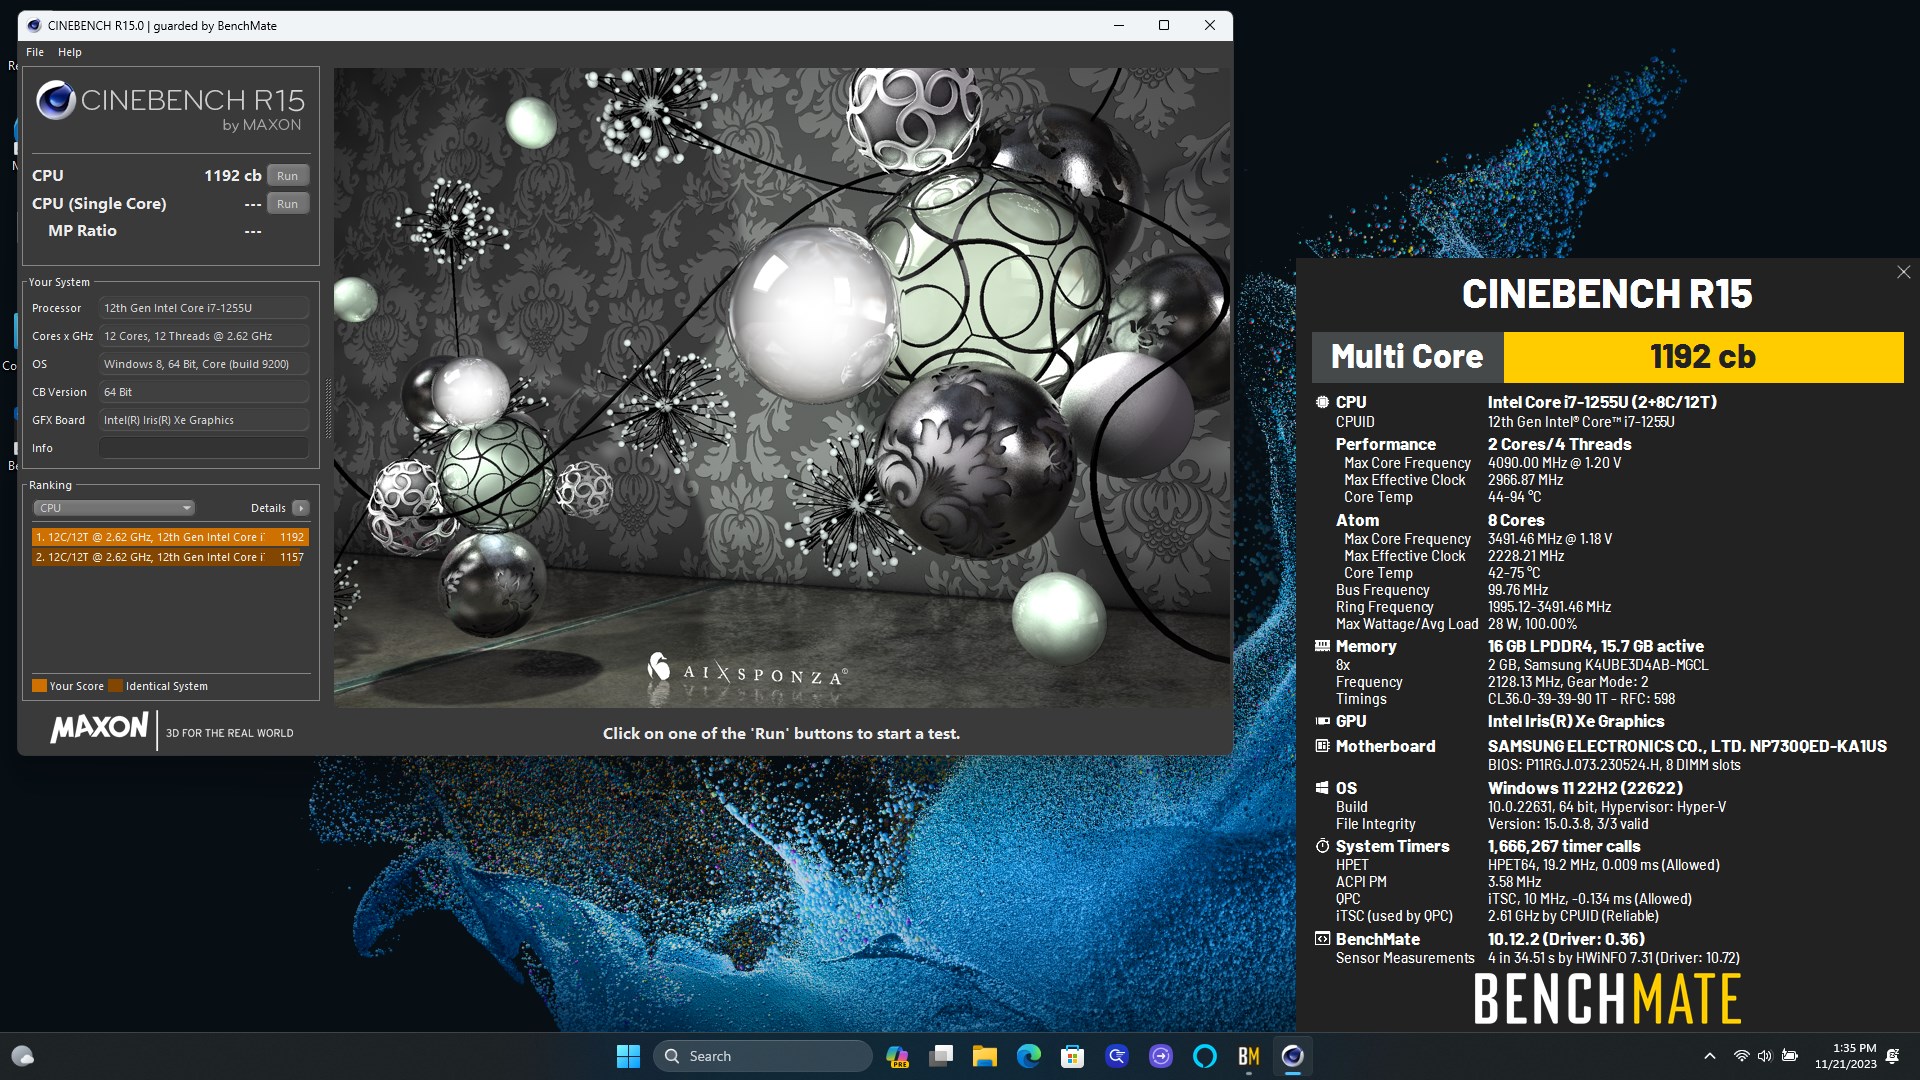Open the File menu

[x=35, y=52]
